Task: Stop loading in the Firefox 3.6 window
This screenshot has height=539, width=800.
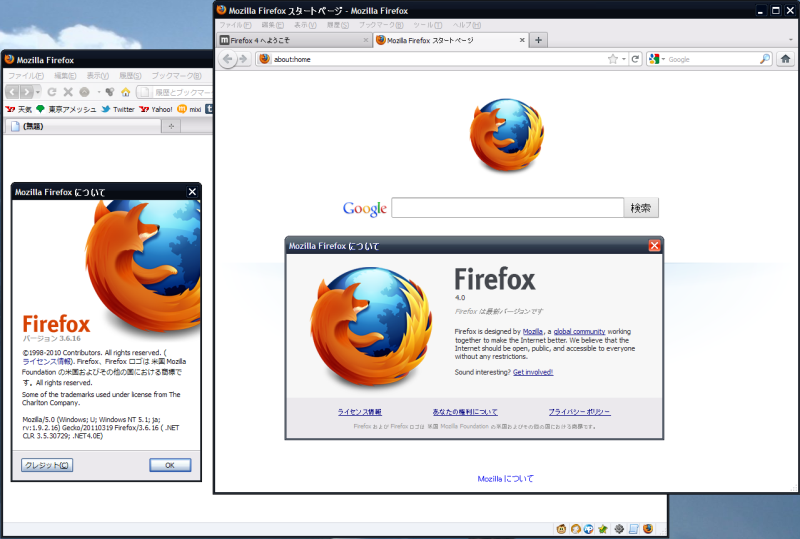Action: (x=68, y=92)
